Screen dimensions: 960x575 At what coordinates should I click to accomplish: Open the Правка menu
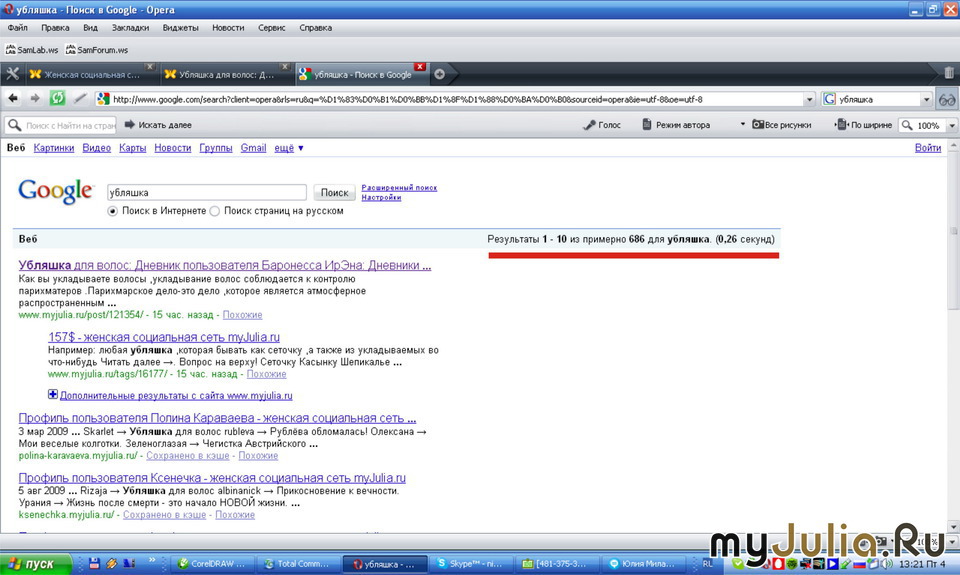coord(55,28)
